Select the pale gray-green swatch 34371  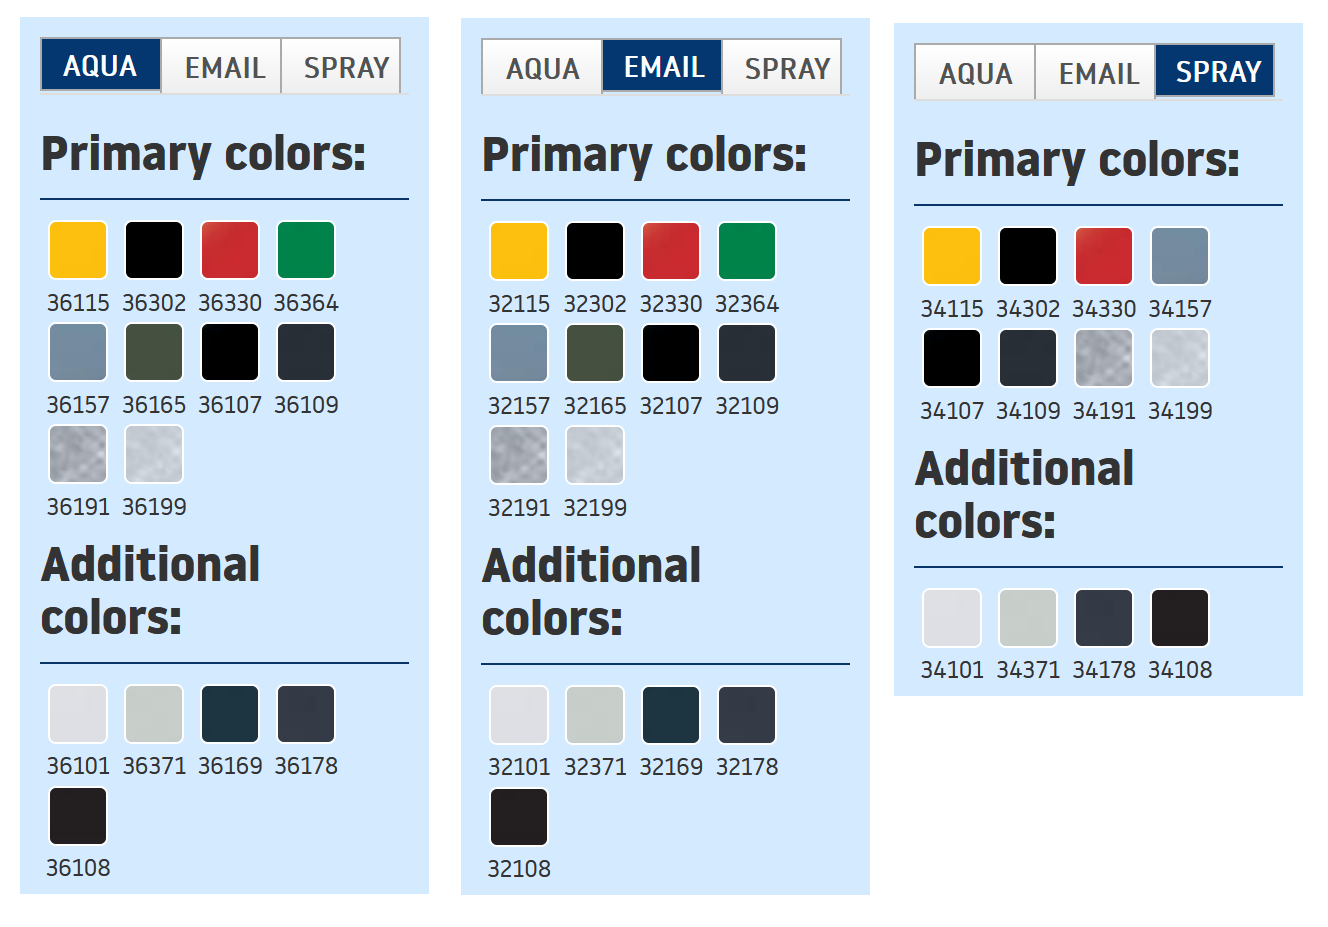1028,618
